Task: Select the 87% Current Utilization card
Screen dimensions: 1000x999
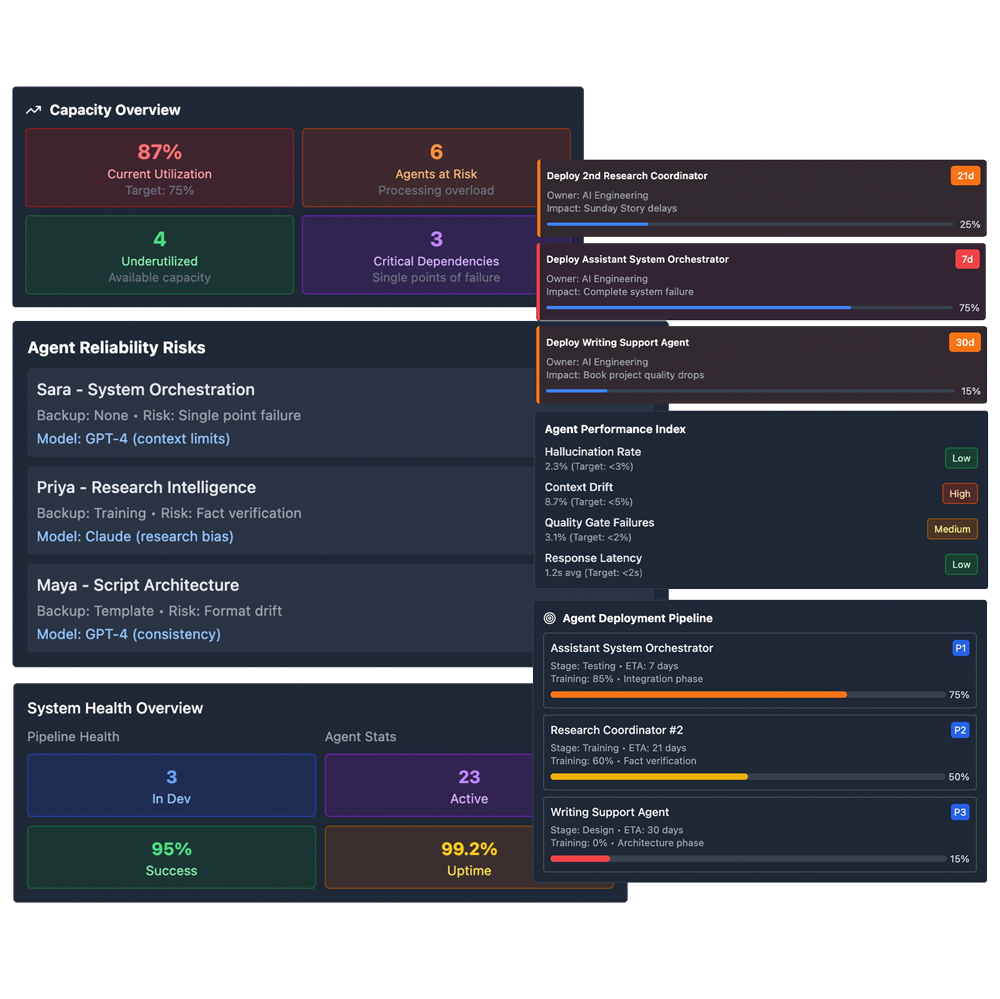Action: 160,167
